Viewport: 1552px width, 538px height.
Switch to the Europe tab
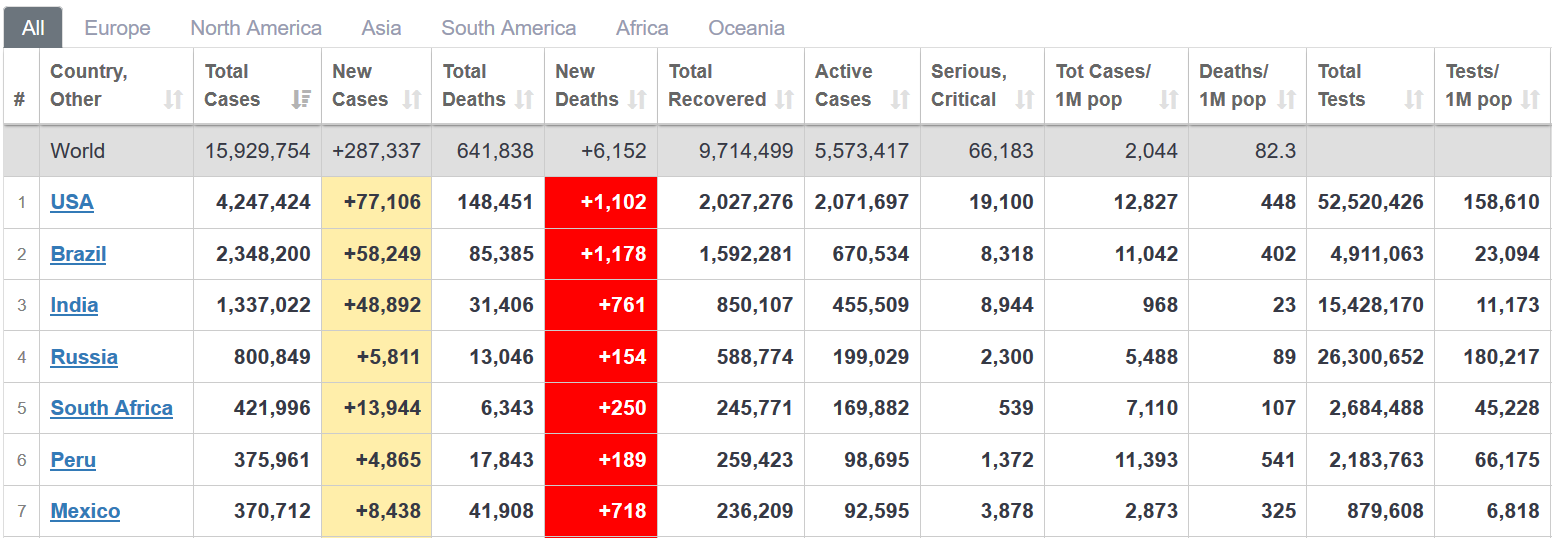coord(117,28)
